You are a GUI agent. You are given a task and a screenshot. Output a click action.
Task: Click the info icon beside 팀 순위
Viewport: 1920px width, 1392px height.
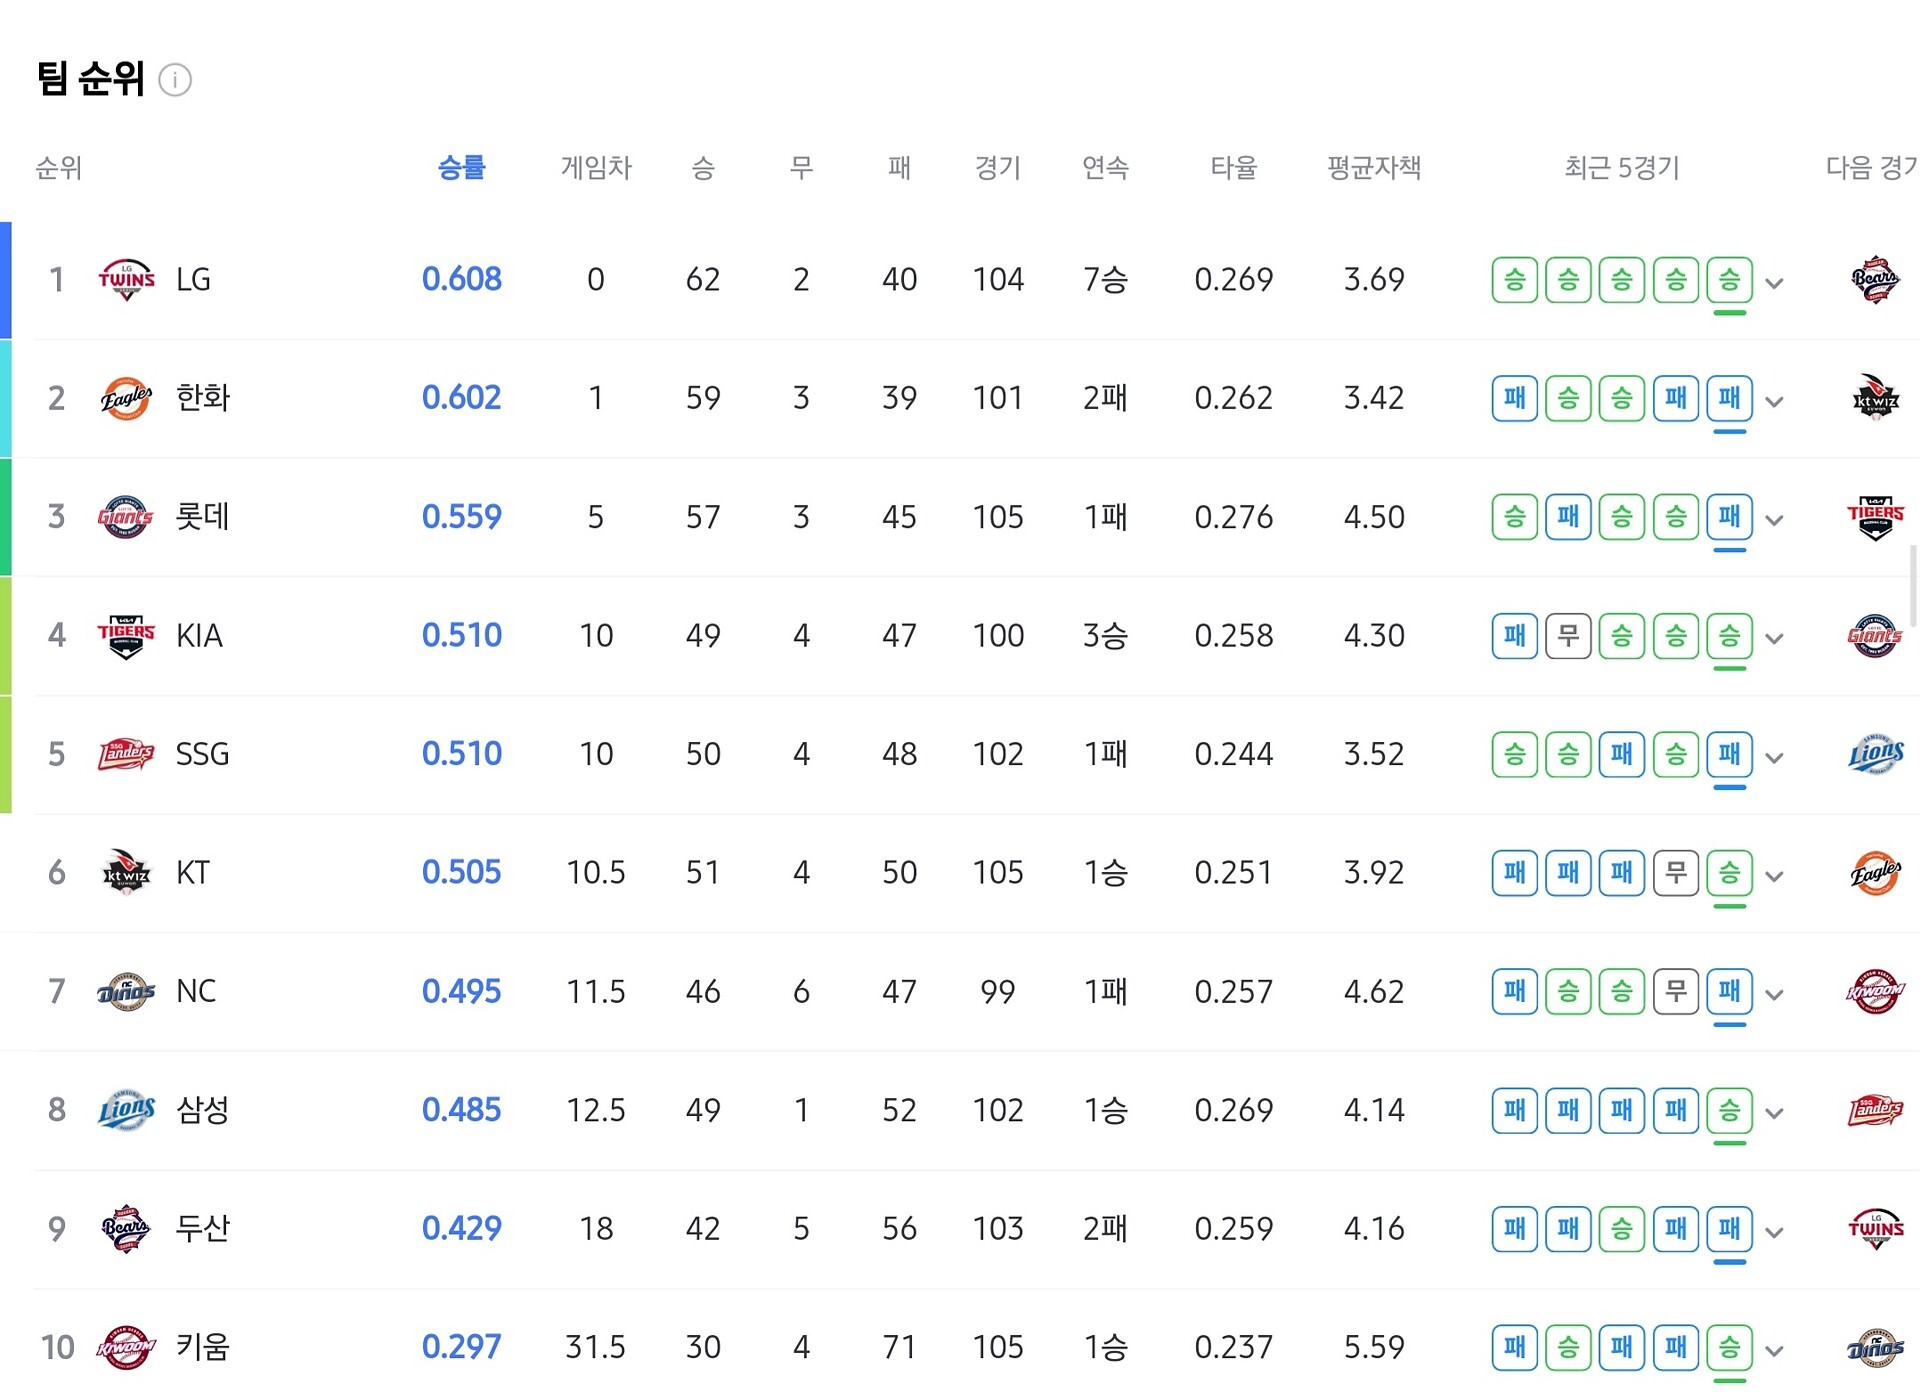click(x=175, y=80)
